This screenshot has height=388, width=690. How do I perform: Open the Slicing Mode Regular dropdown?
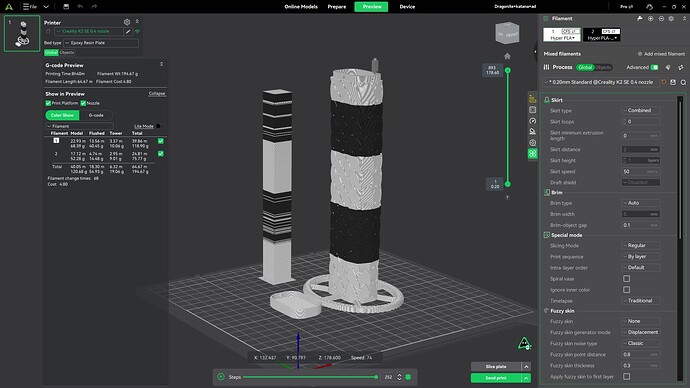click(x=640, y=245)
